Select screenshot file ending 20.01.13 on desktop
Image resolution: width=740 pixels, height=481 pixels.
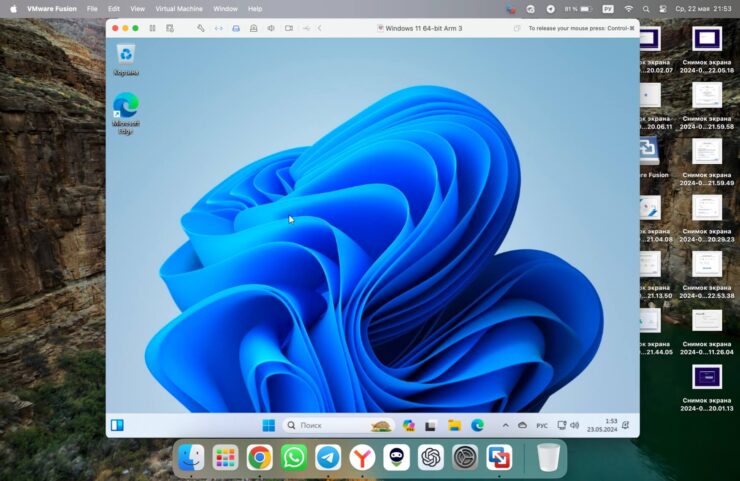click(706, 388)
